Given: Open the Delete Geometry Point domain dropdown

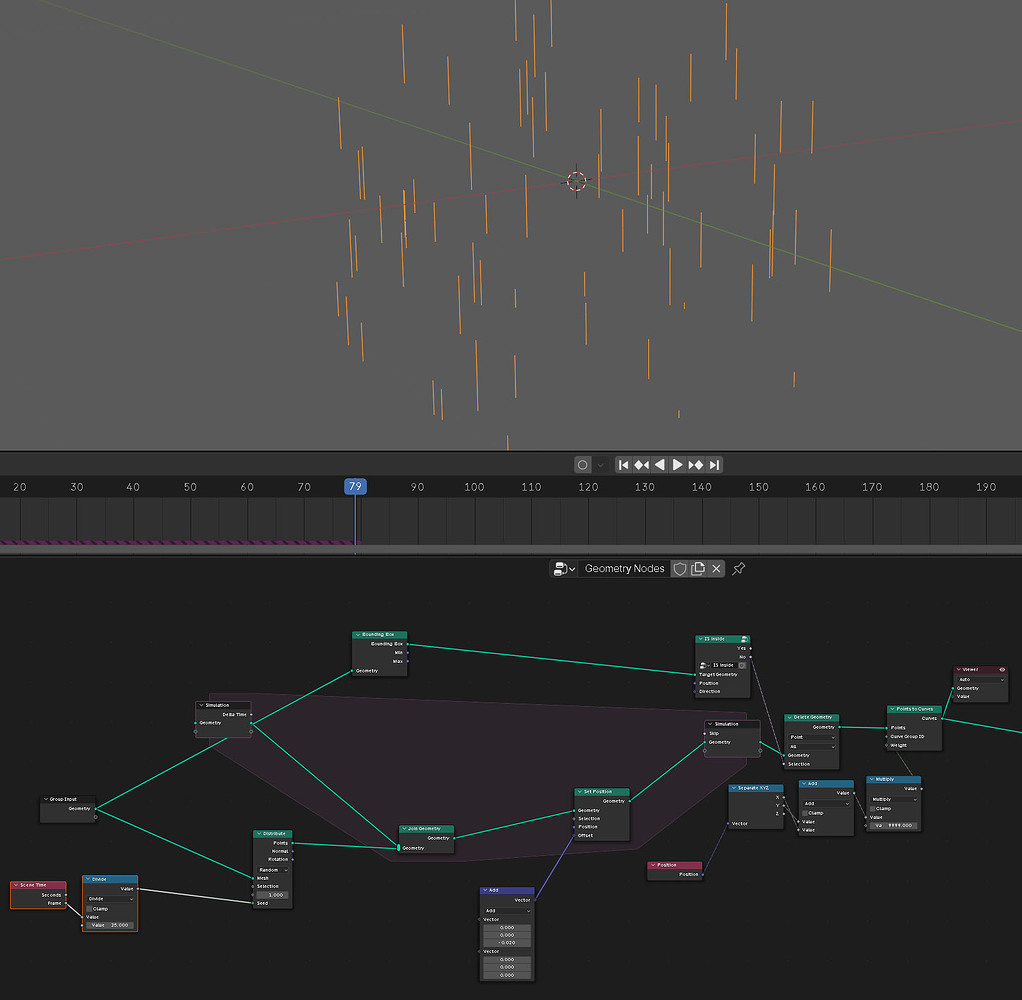Looking at the screenshot, I should pyautogui.click(x=811, y=737).
